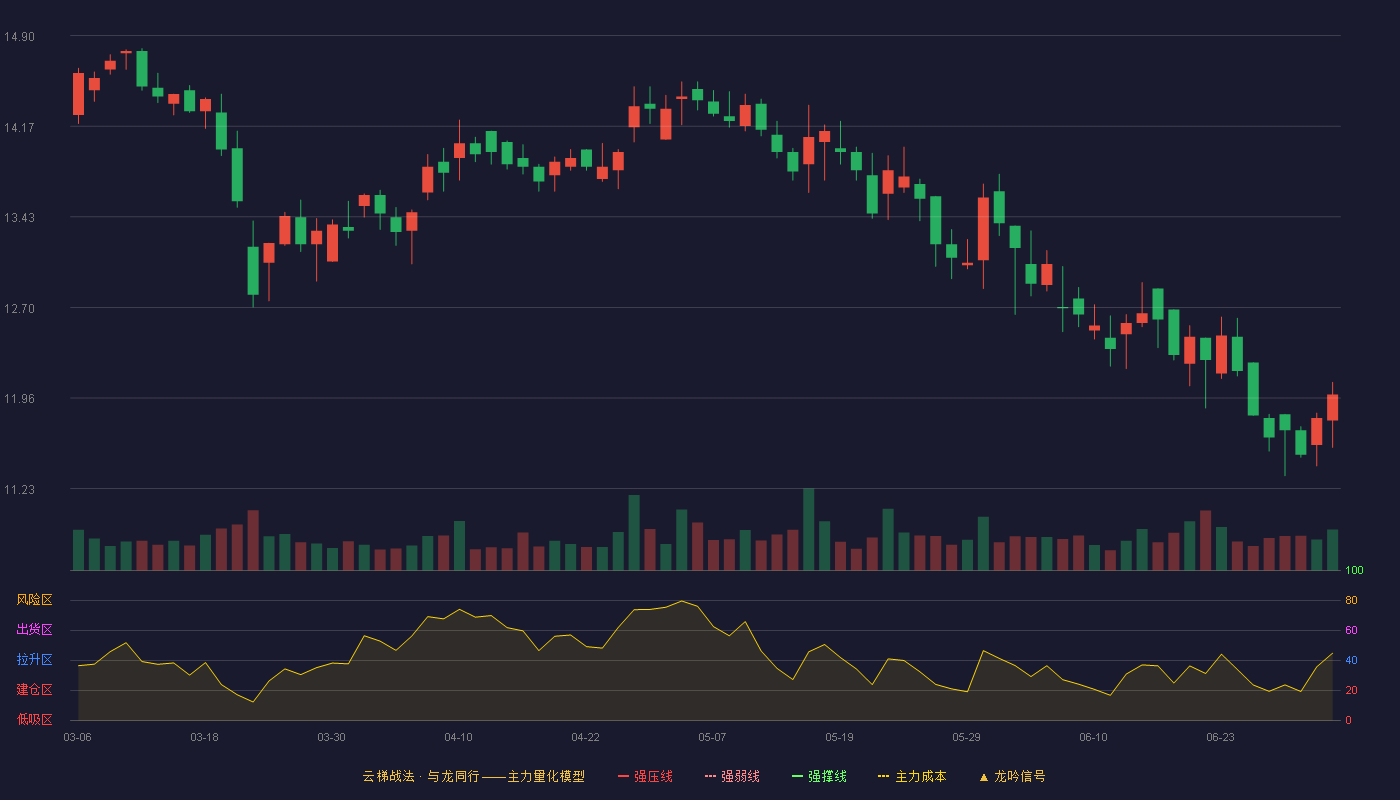Image resolution: width=1400 pixels, height=800 pixels.
Task: Click the 03-30 date label
Action: 331,737
